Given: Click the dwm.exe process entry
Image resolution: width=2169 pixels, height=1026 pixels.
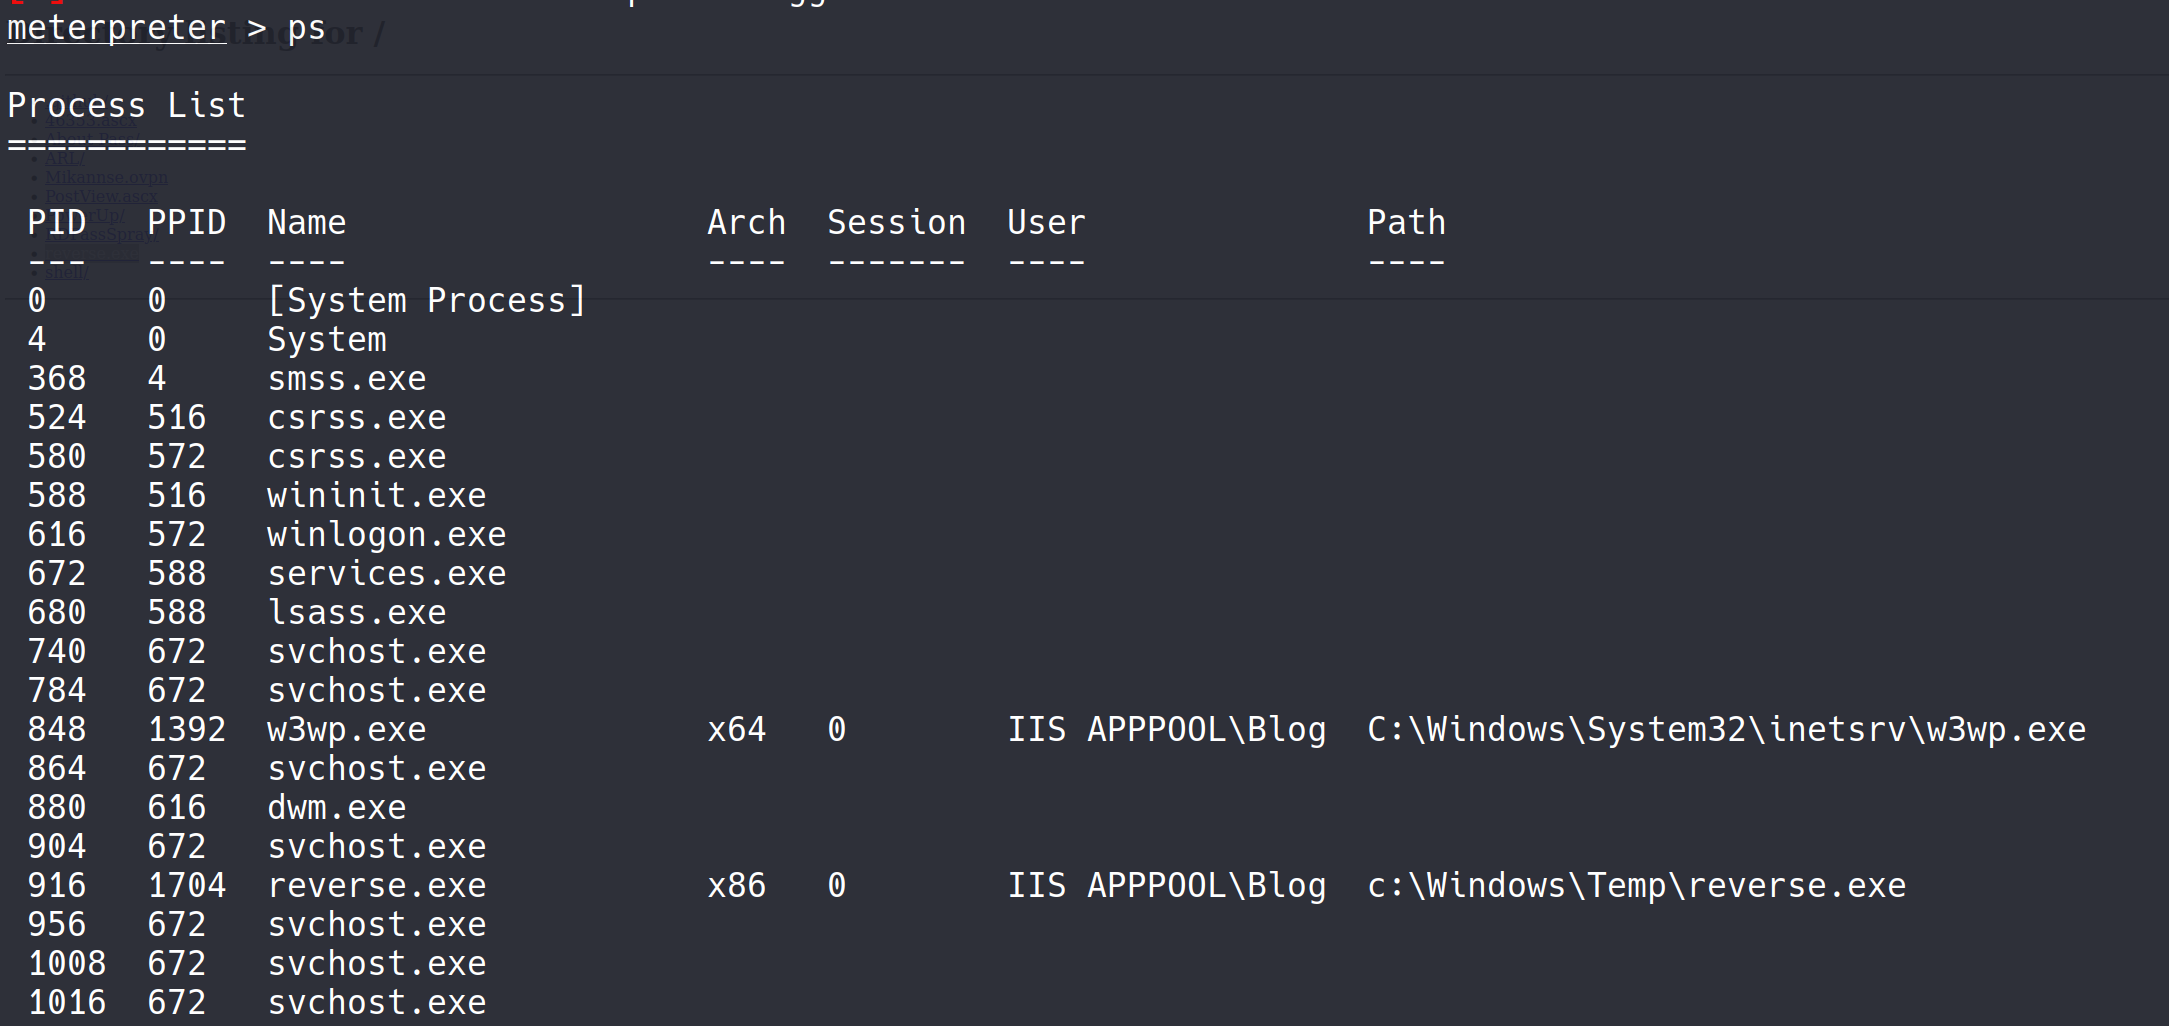Looking at the screenshot, I should click(x=336, y=808).
